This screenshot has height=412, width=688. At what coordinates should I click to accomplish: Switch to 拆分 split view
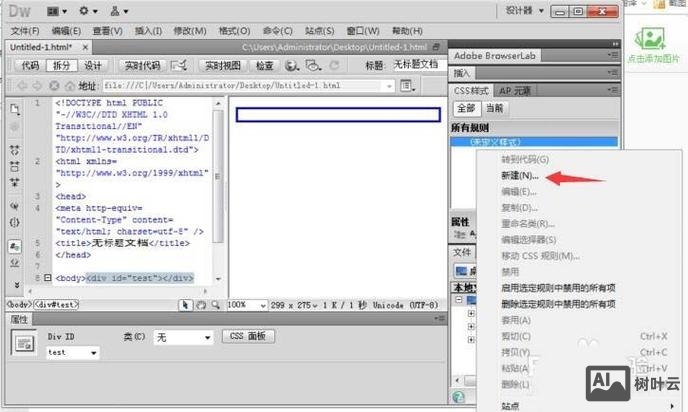point(61,66)
